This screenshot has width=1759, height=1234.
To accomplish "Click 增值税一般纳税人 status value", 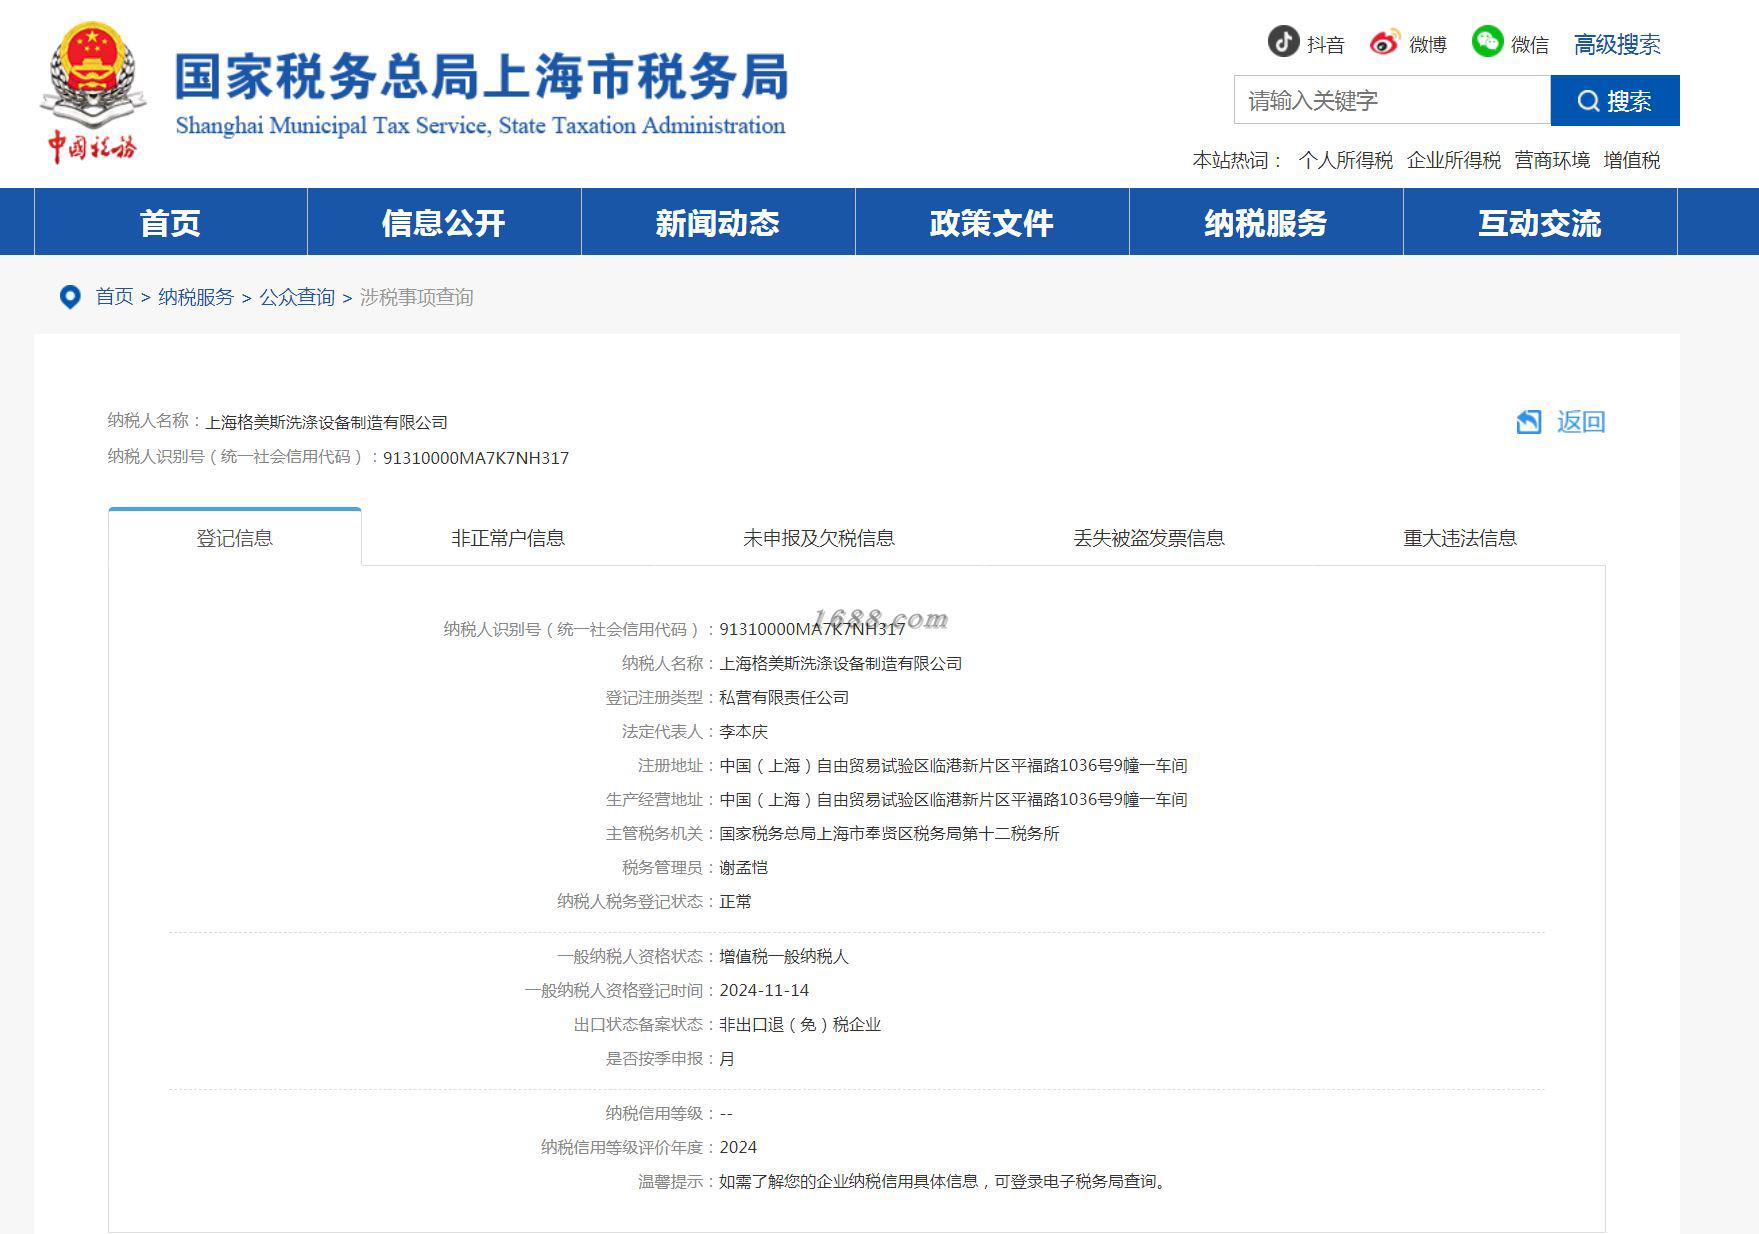I will point(784,957).
